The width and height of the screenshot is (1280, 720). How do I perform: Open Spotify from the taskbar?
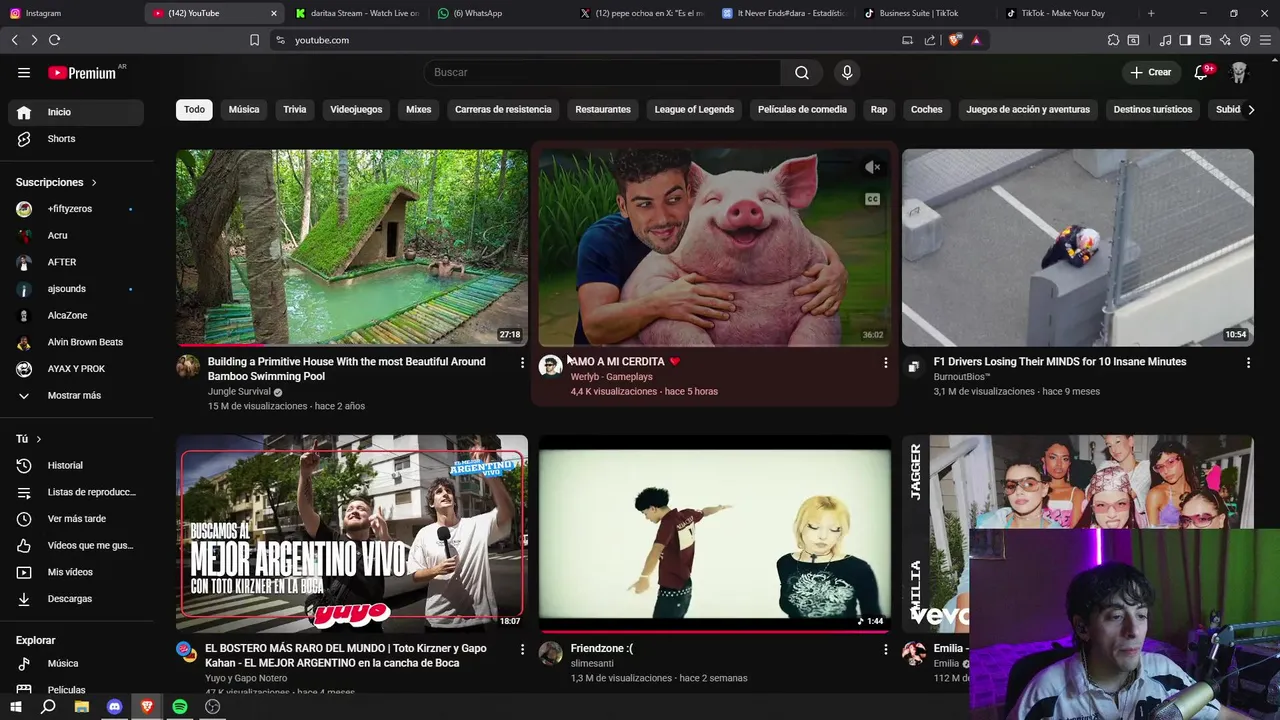(x=180, y=707)
